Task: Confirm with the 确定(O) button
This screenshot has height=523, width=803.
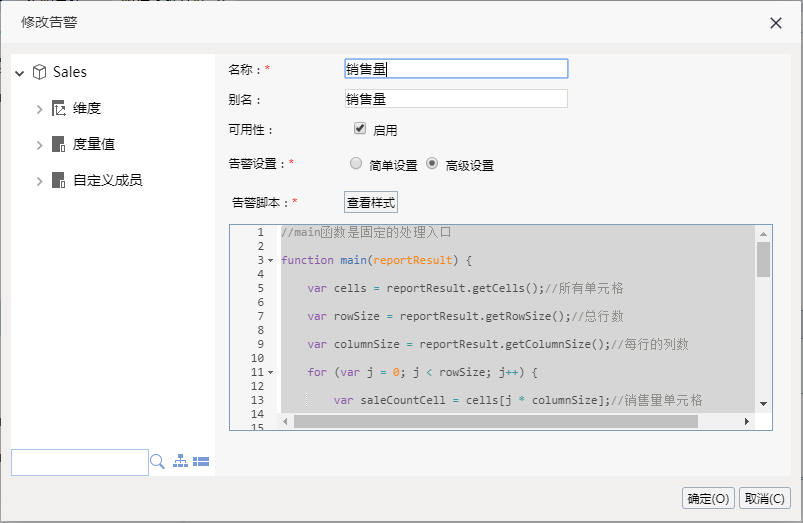Action: point(708,498)
